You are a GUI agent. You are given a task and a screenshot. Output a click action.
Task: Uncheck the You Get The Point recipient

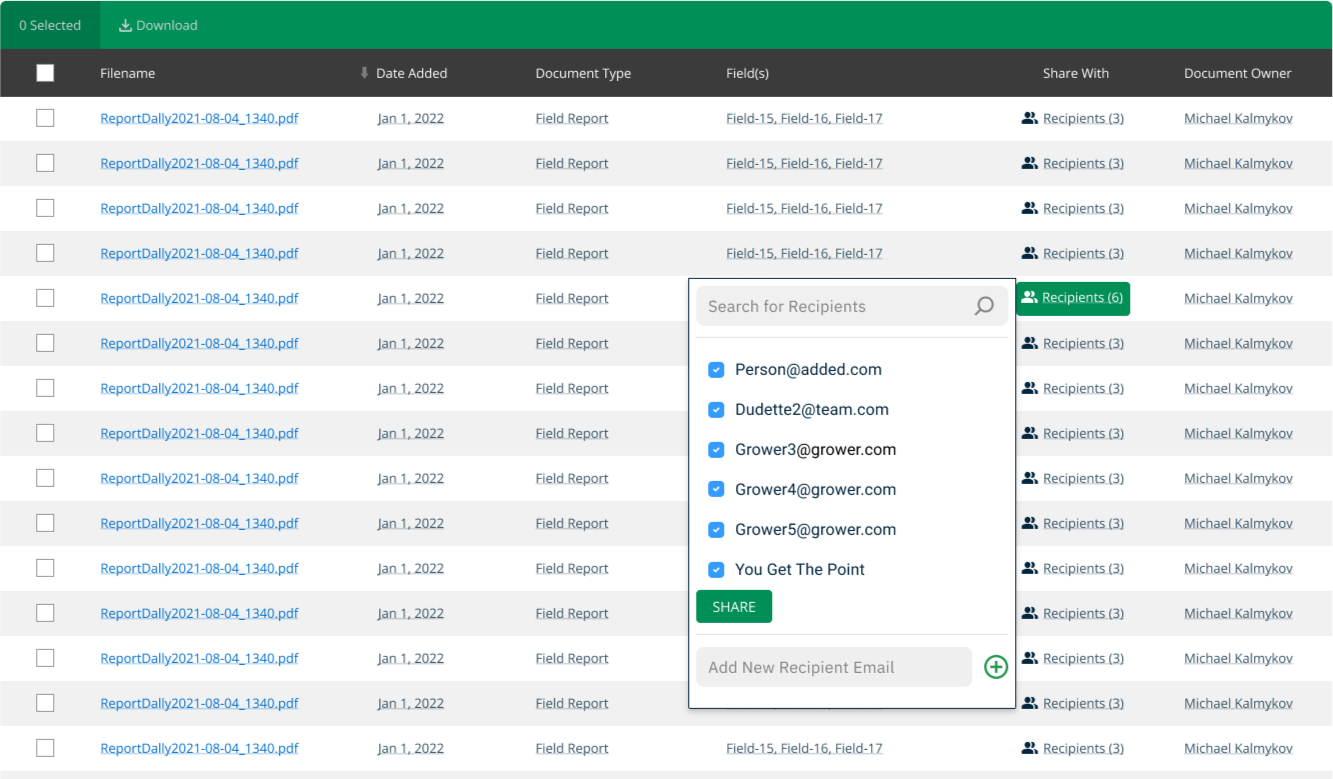pyautogui.click(x=716, y=569)
